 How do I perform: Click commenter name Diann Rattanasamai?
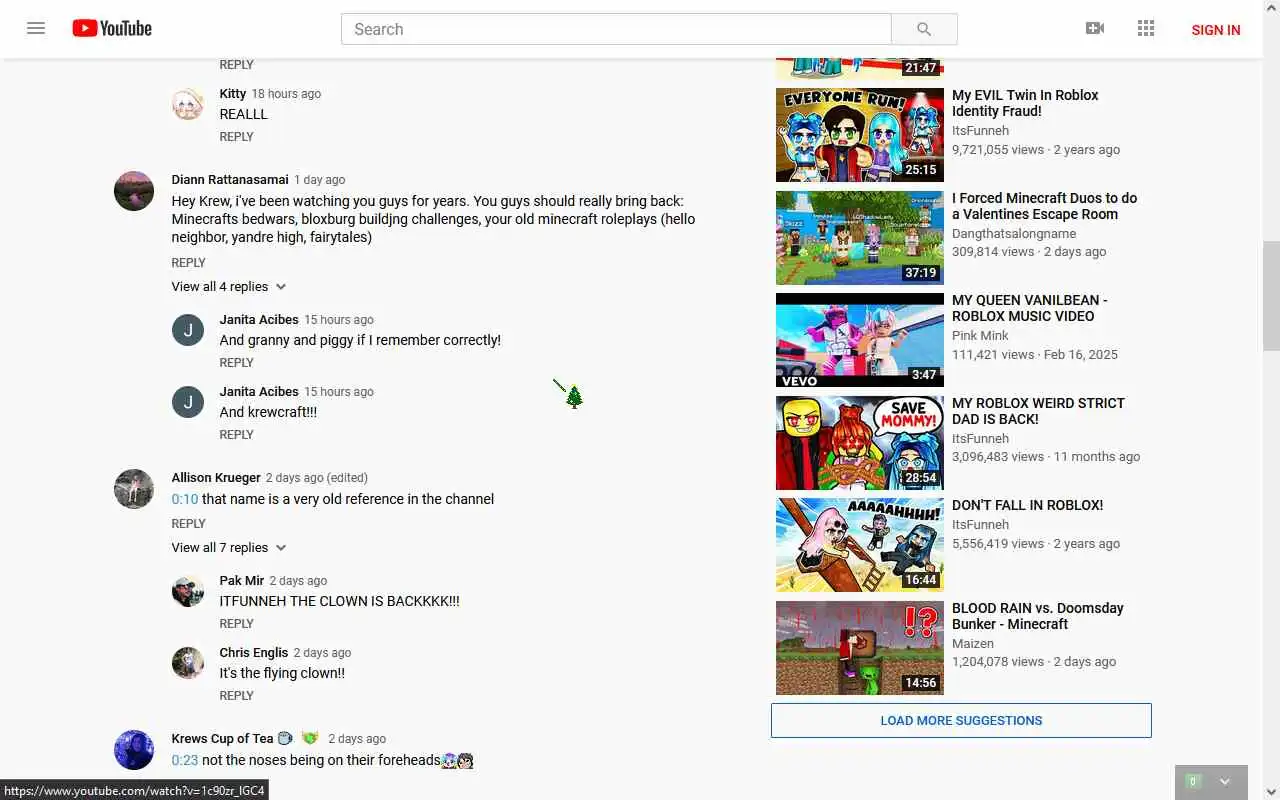230,180
